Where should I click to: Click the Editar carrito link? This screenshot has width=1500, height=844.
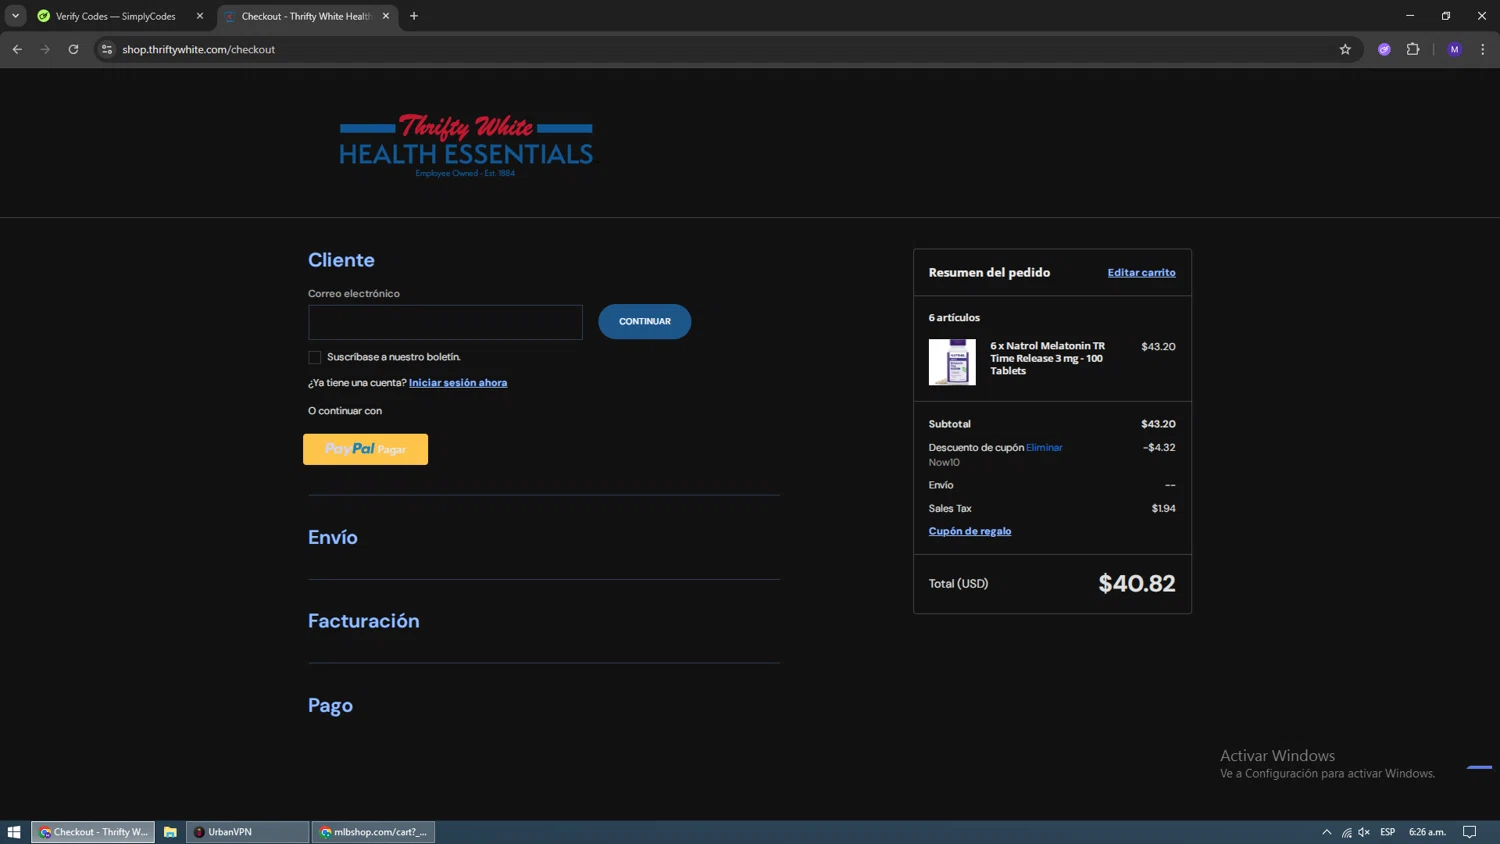point(1141,272)
